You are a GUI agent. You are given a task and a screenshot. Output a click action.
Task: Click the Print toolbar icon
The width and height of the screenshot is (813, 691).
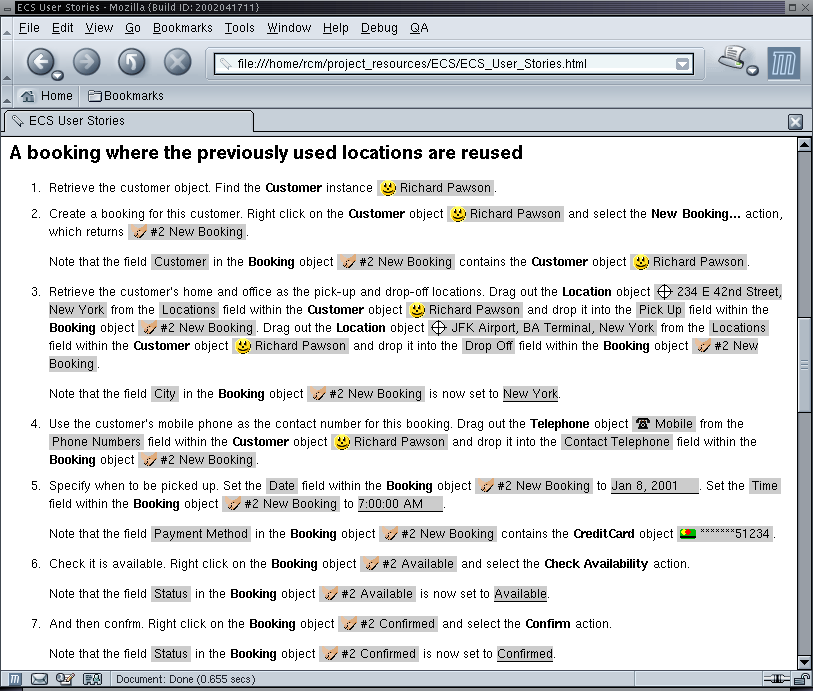(732, 59)
